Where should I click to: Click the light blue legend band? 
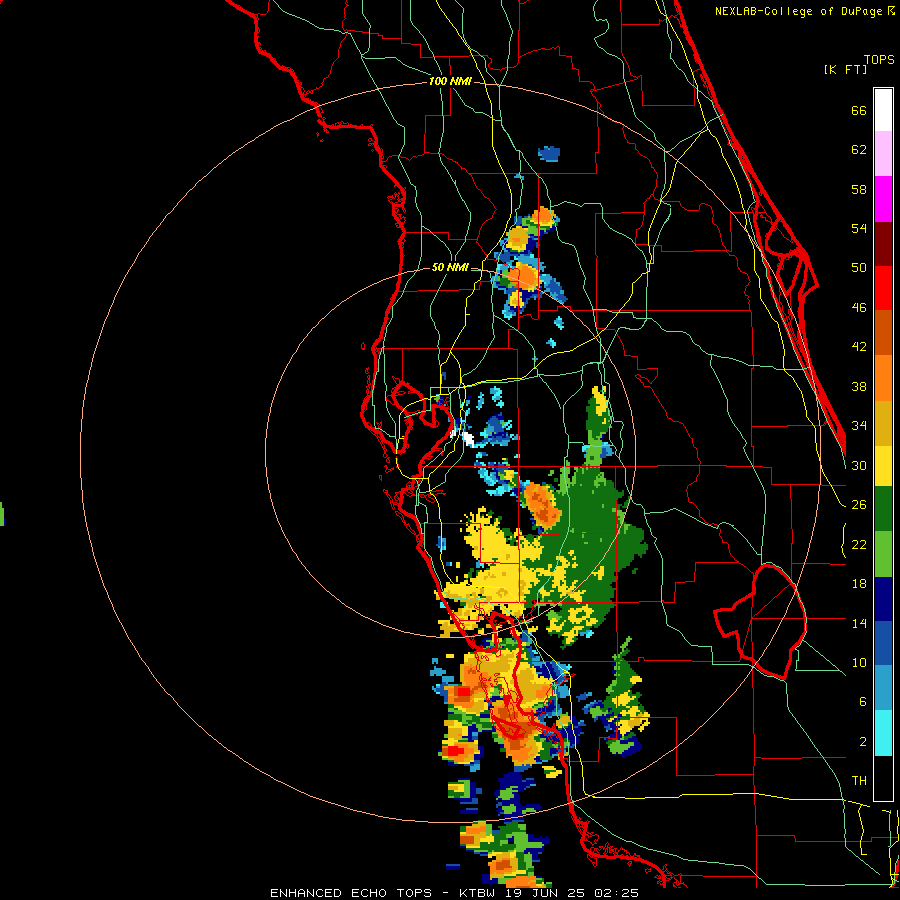883,688
